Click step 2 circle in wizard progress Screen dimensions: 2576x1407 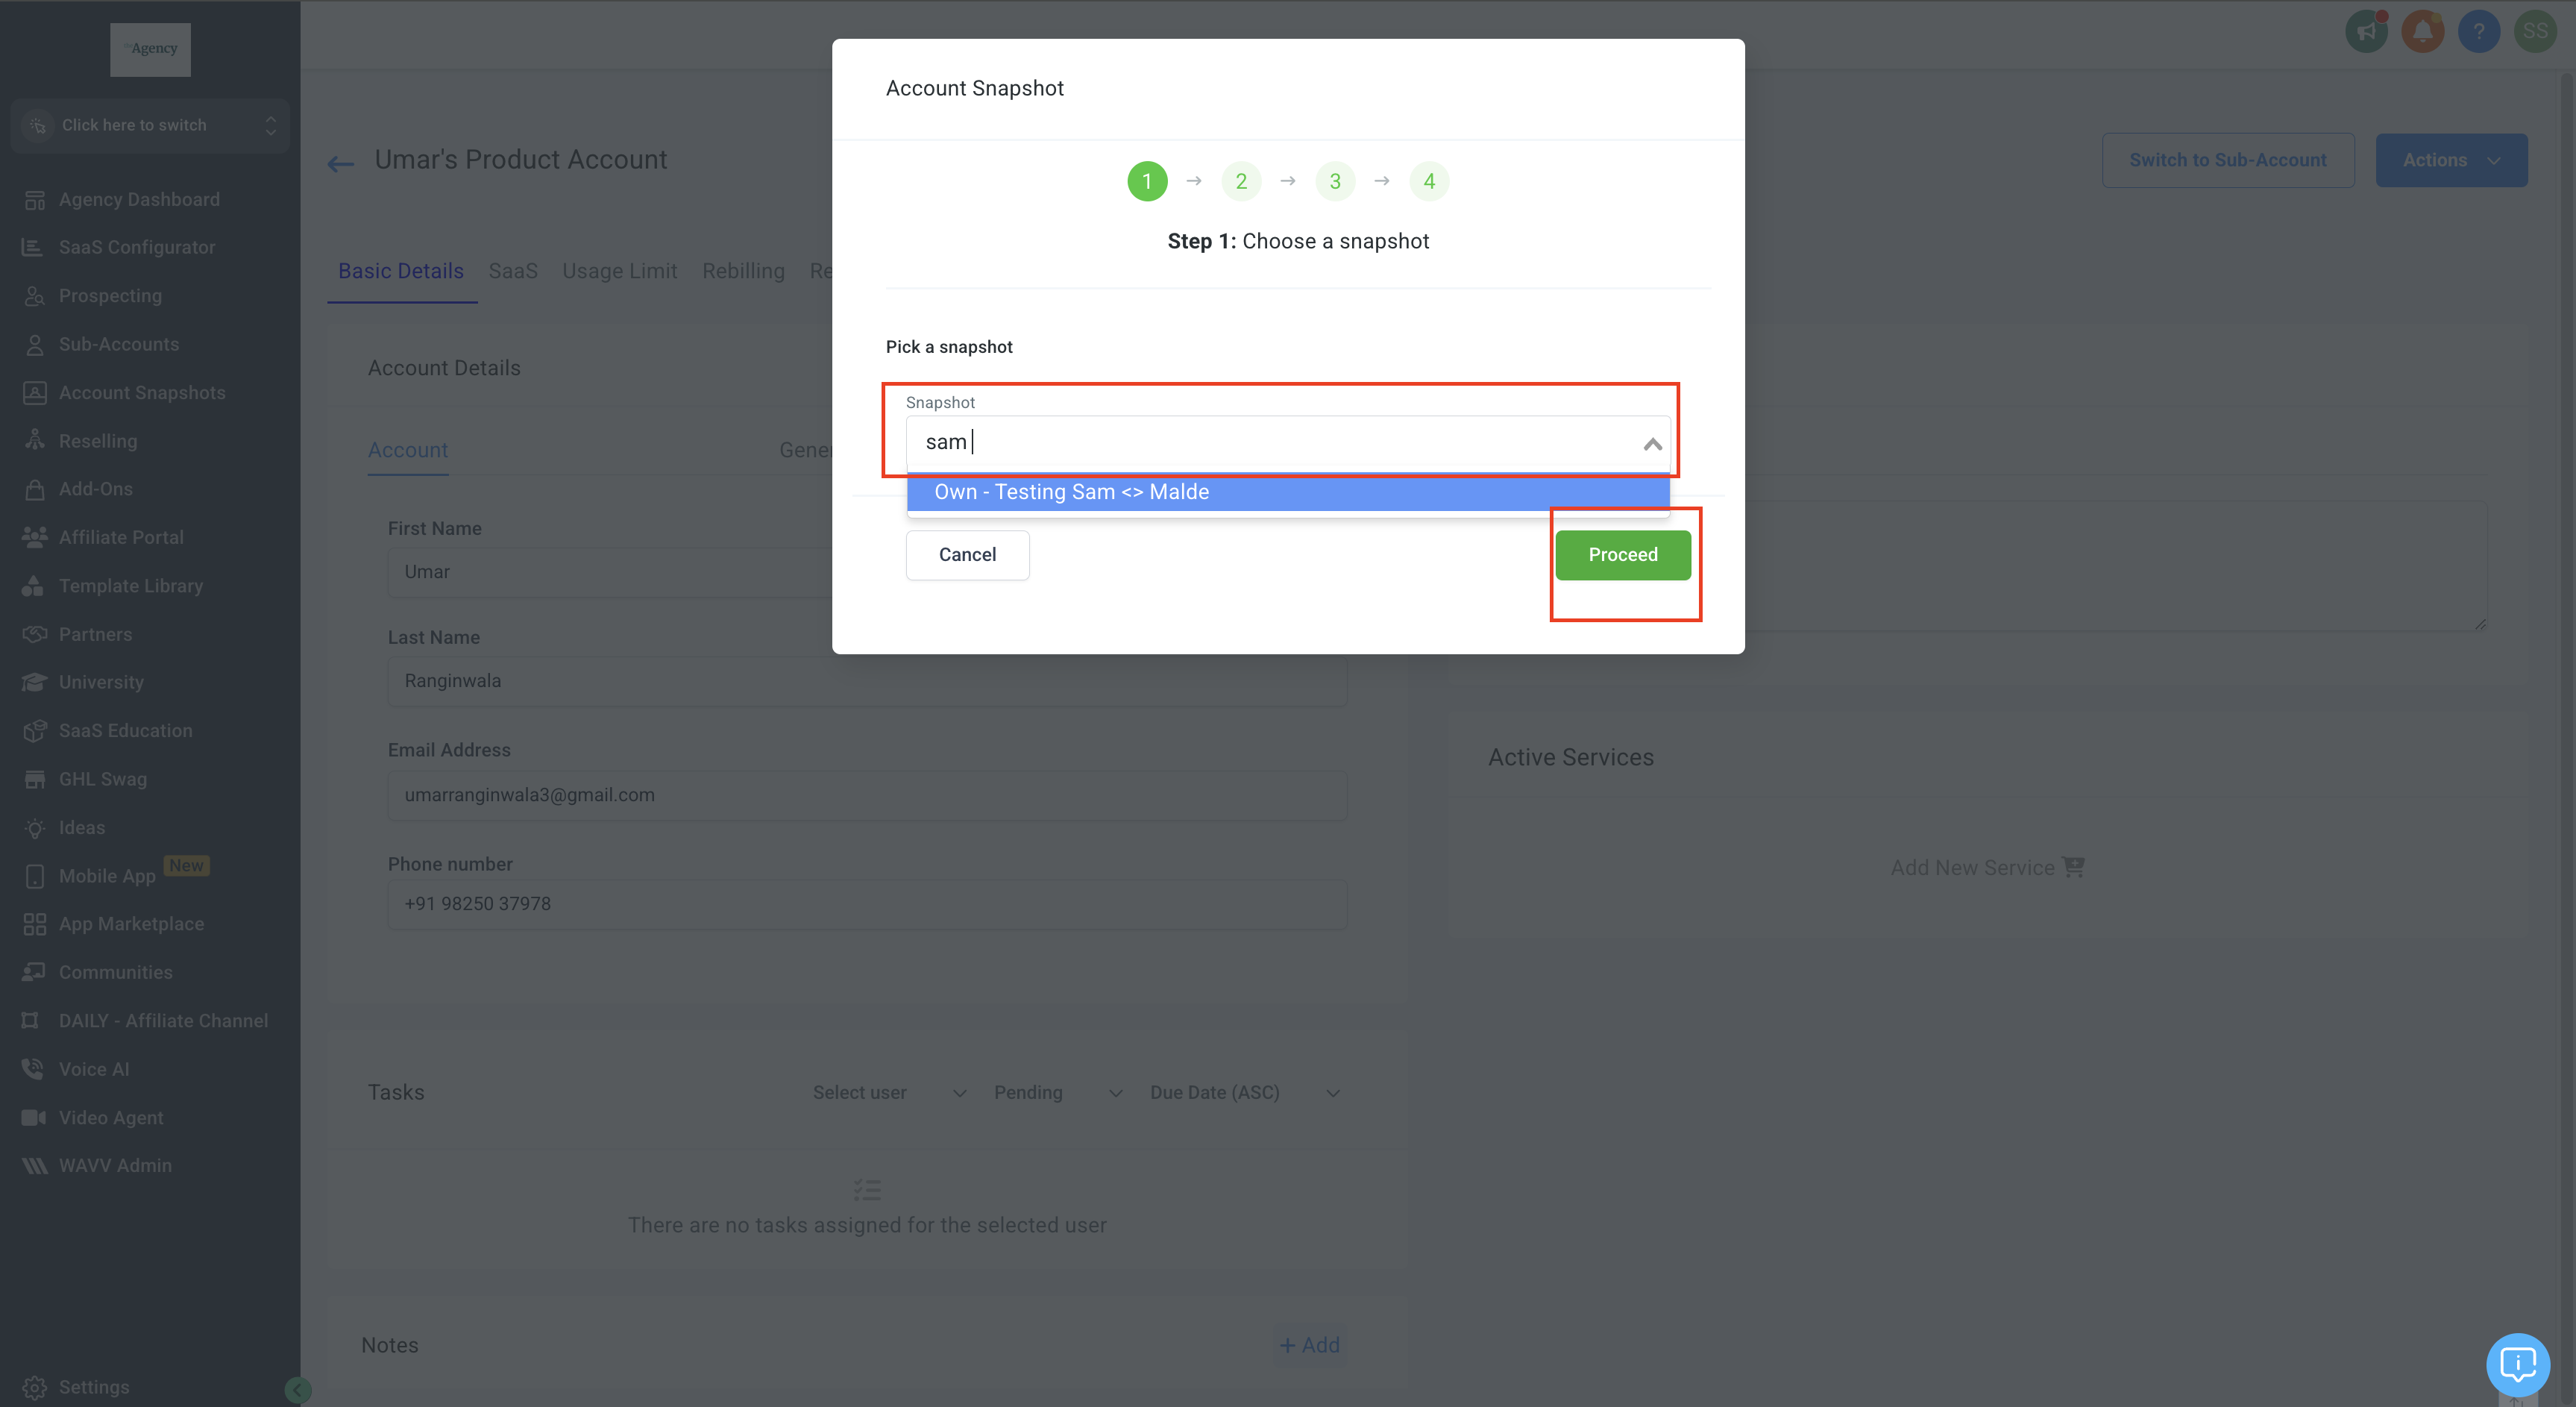click(x=1241, y=181)
